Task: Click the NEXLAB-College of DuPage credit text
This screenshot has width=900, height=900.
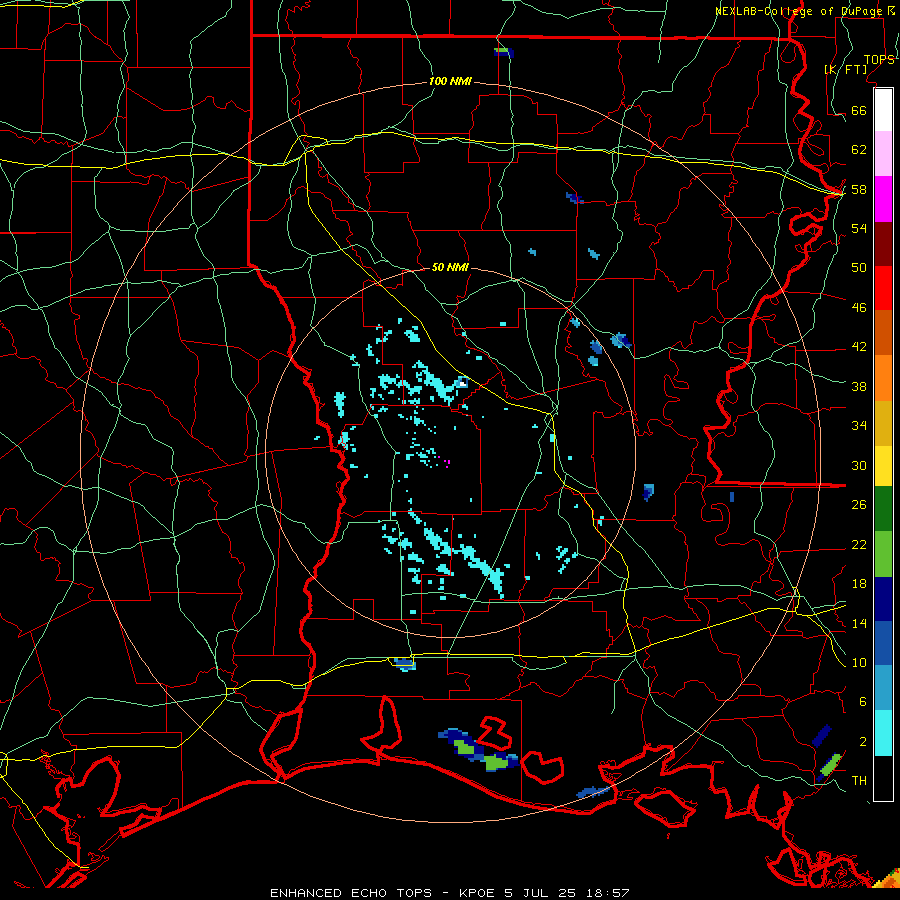Action: (800, 11)
